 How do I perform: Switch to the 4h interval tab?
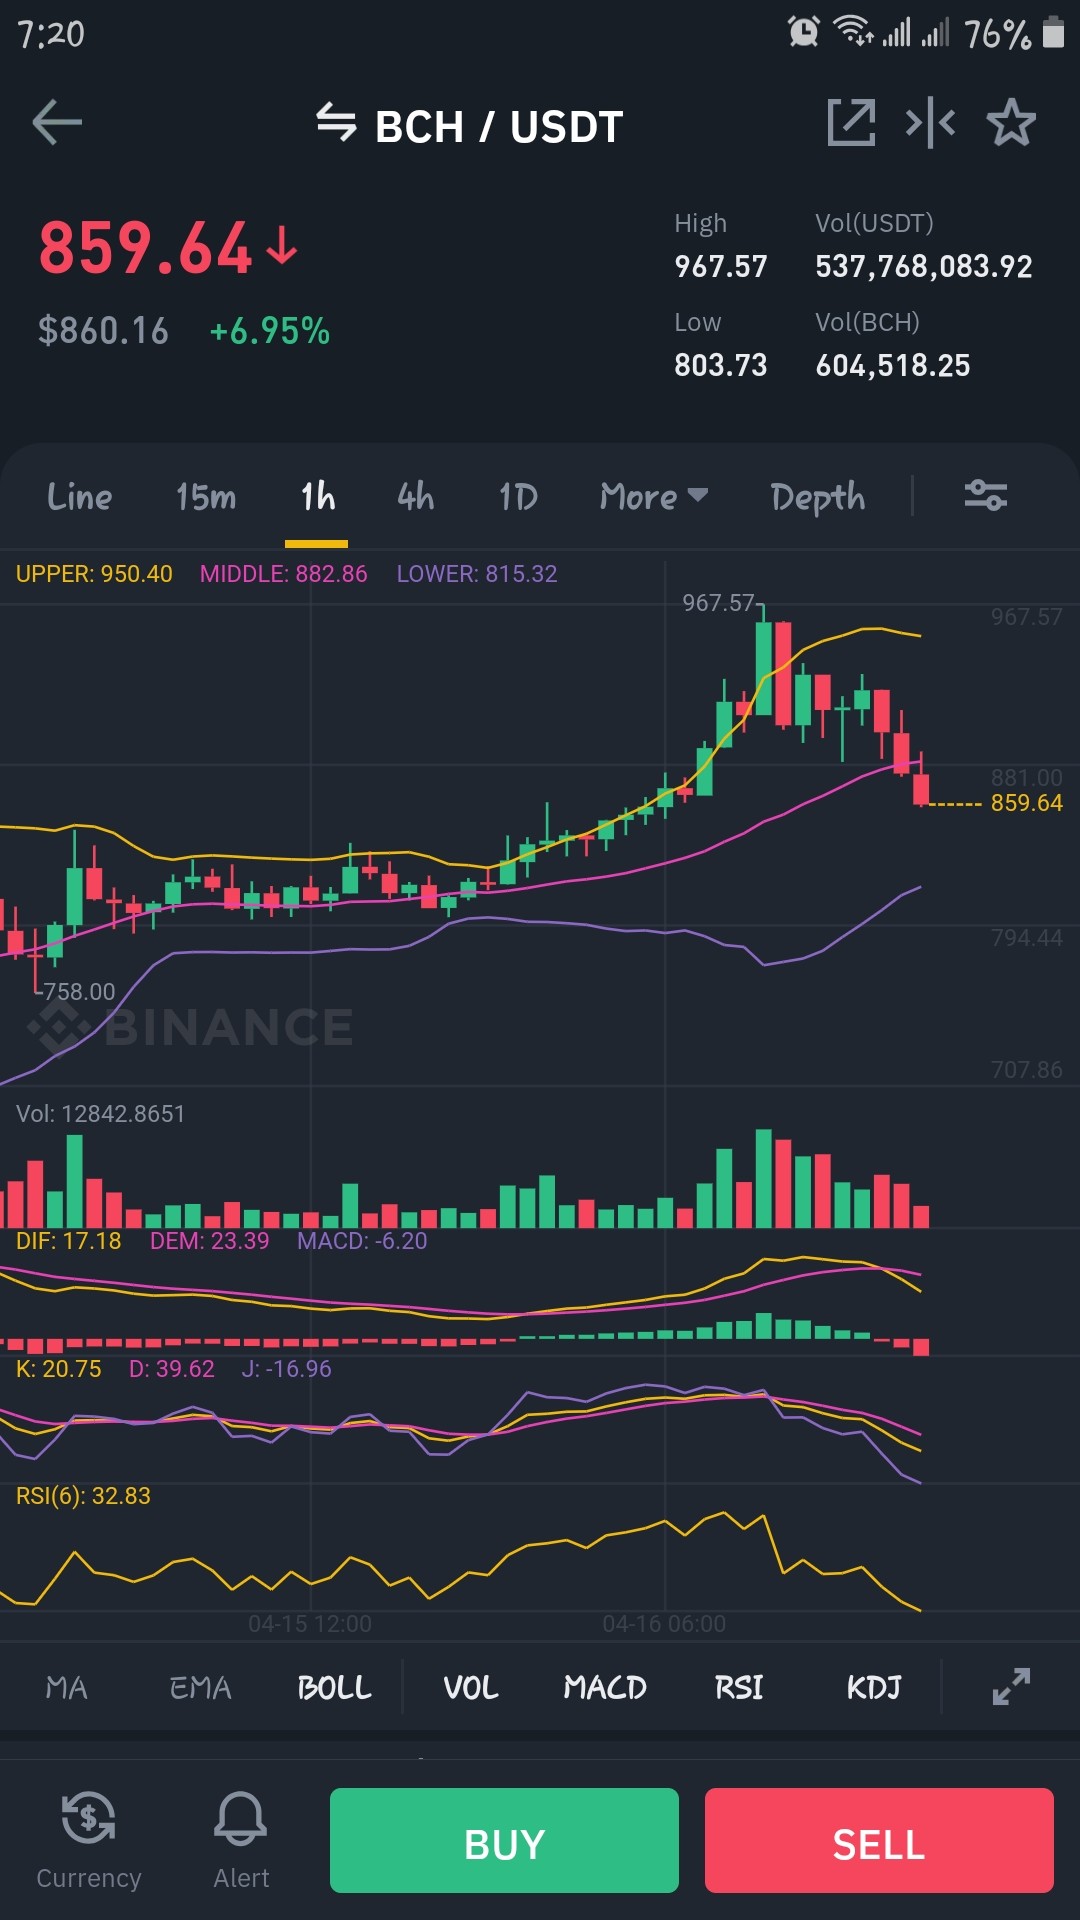pyautogui.click(x=416, y=497)
